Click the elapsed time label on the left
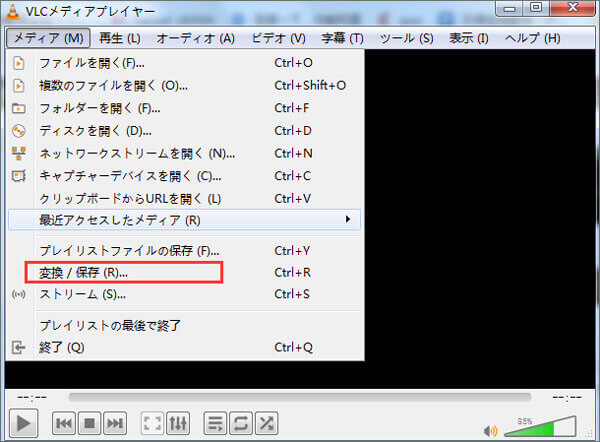The width and height of the screenshot is (600, 442). [32, 398]
